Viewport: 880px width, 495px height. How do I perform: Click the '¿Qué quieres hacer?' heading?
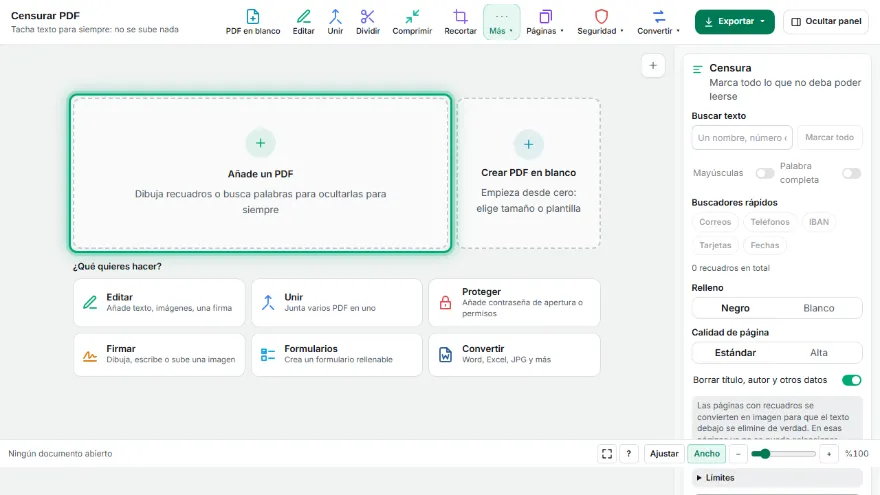click(x=117, y=267)
